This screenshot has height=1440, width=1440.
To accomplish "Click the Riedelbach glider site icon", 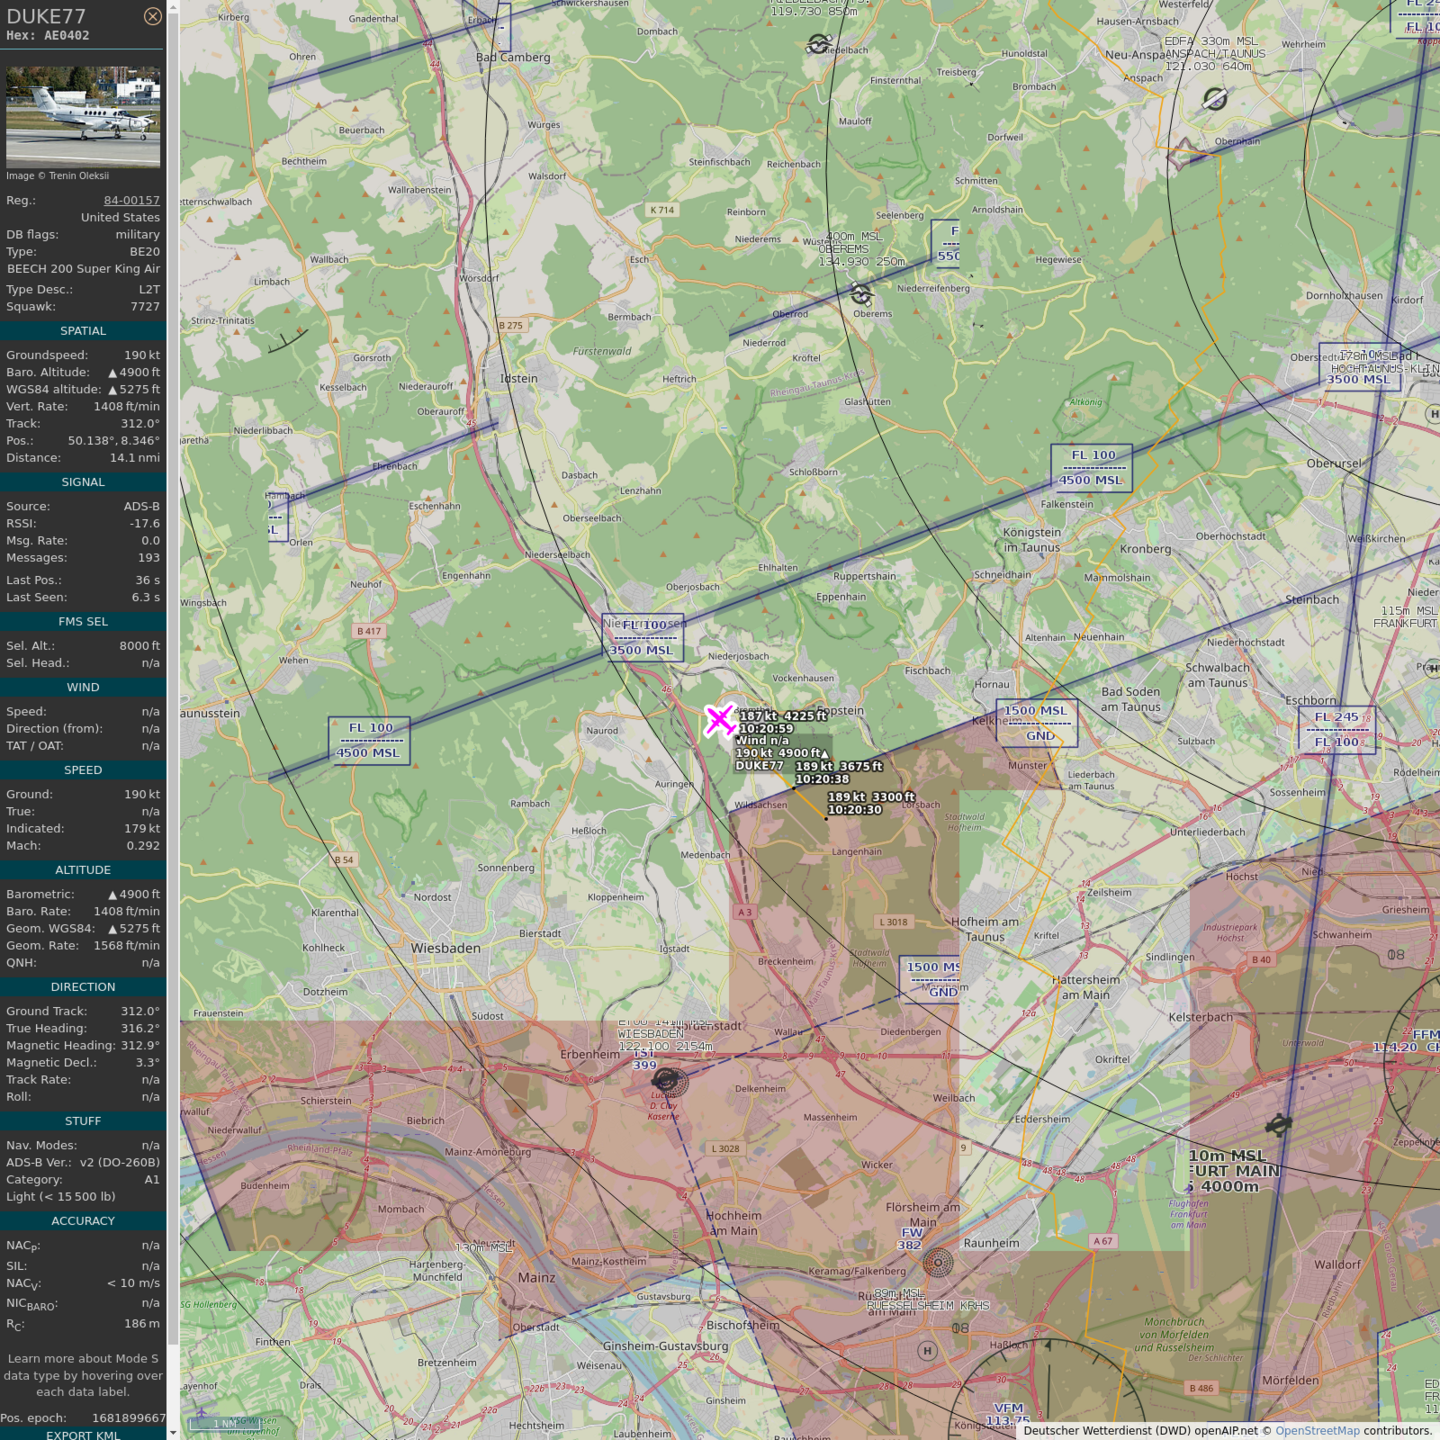I will pos(819,44).
